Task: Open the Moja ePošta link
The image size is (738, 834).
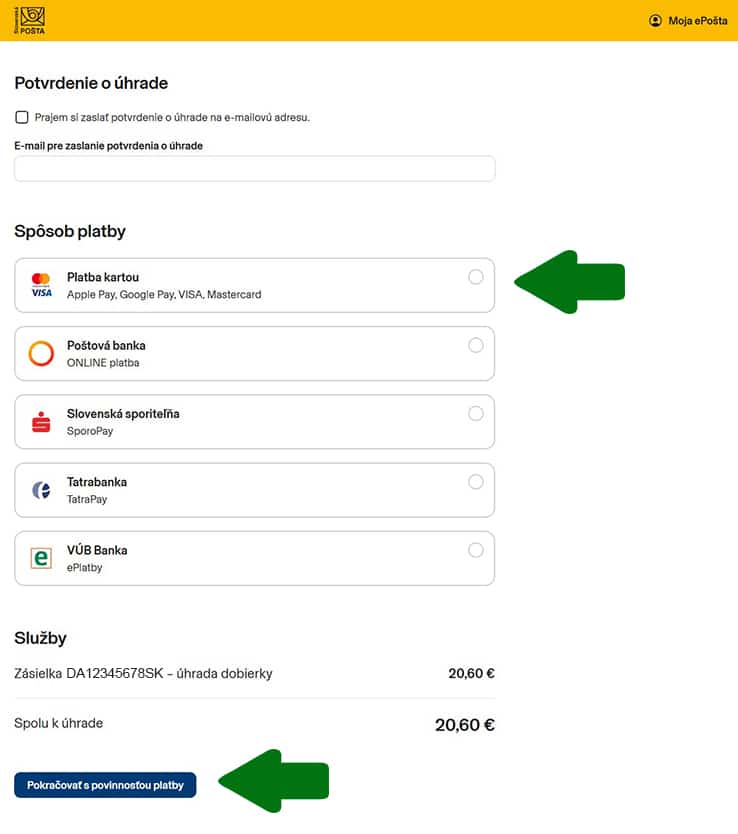Action: [697, 20]
